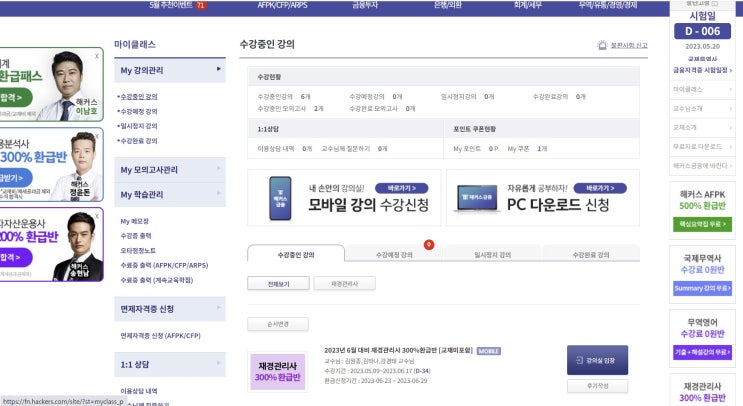Open 수강증 출력 in sidebar
Viewport: 743px width, 406px height.
(136, 236)
